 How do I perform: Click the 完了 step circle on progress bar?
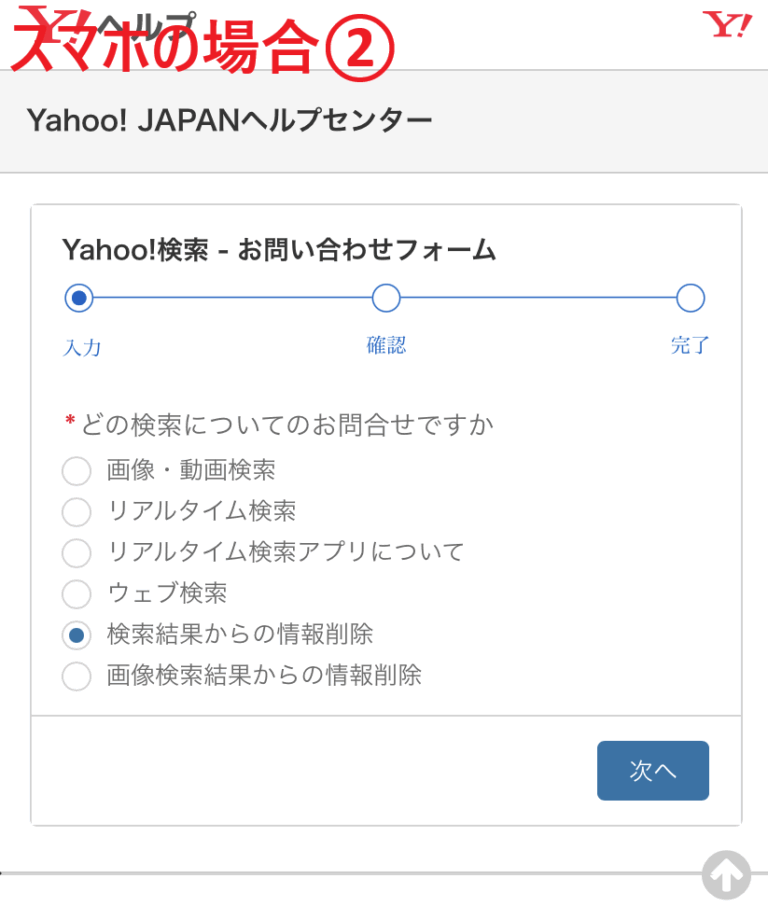tap(690, 298)
